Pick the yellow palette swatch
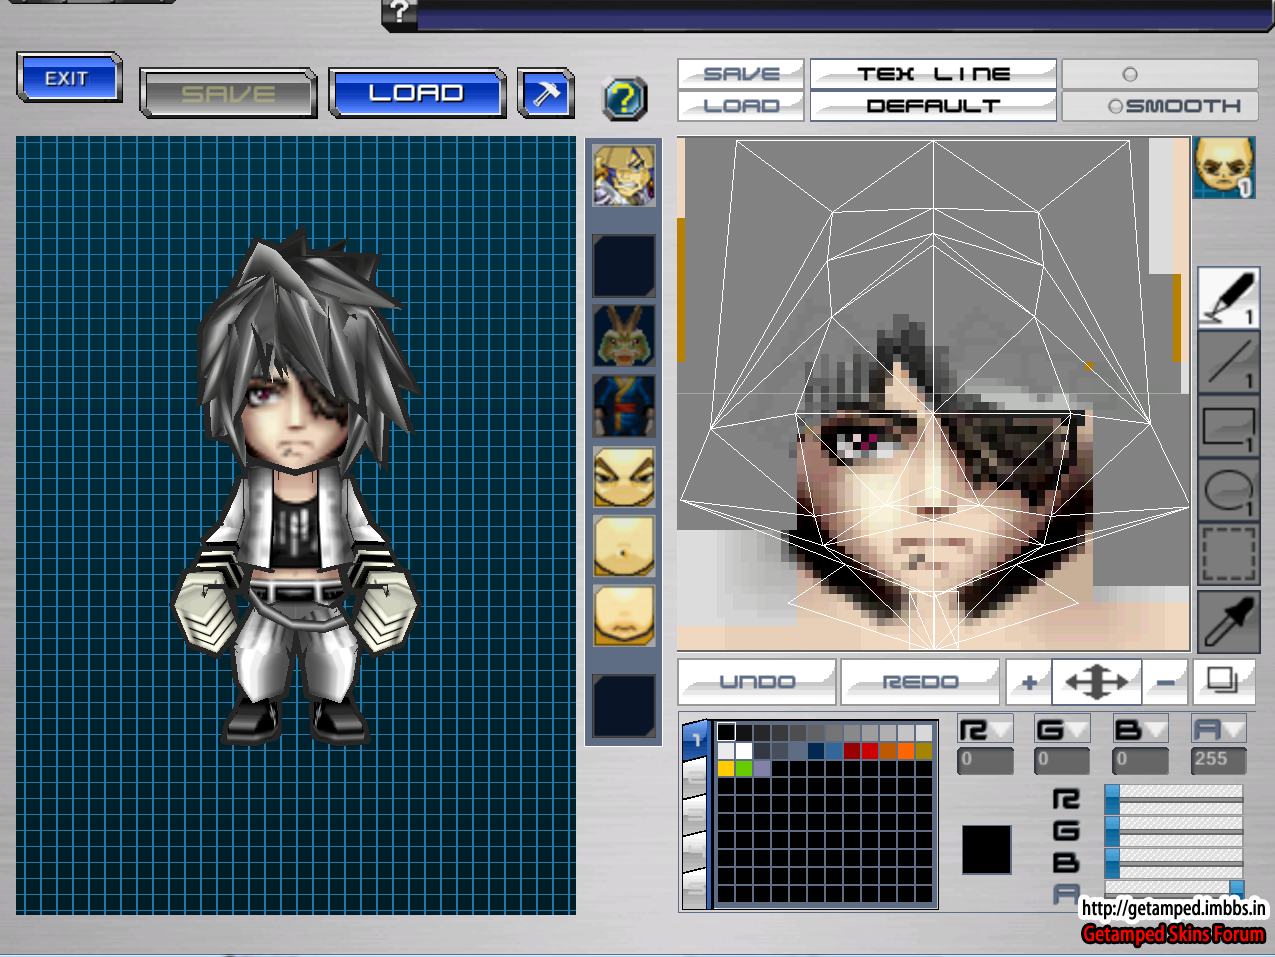 click(726, 768)
